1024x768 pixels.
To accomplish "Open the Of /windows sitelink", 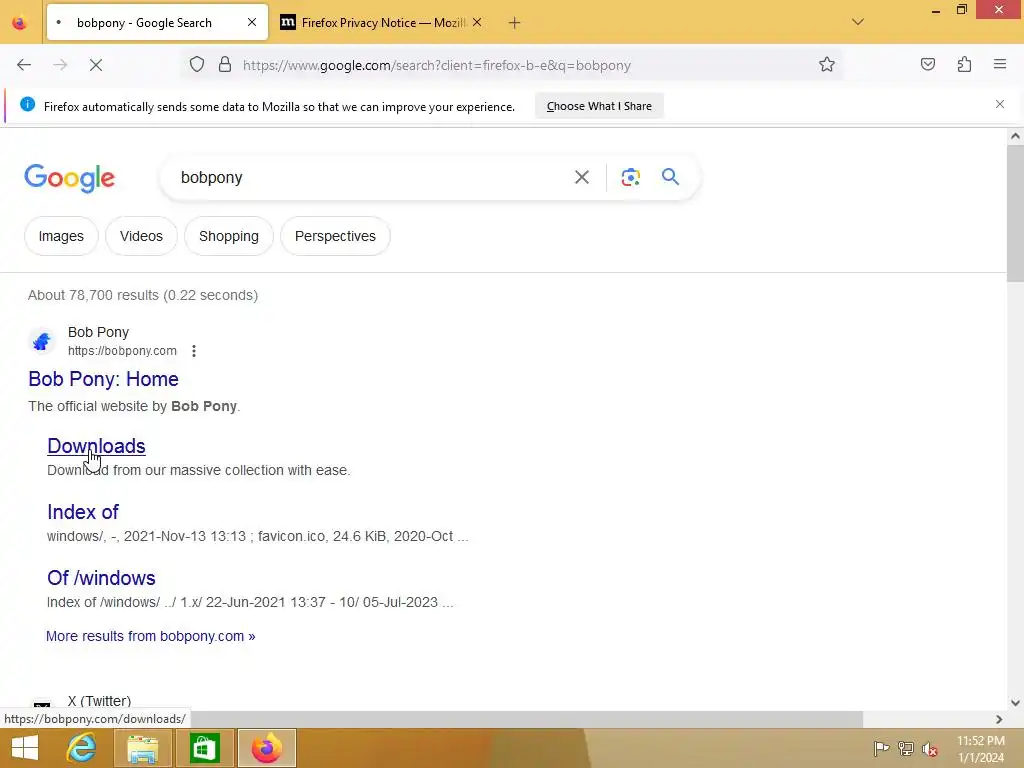I will click(101, 578).
